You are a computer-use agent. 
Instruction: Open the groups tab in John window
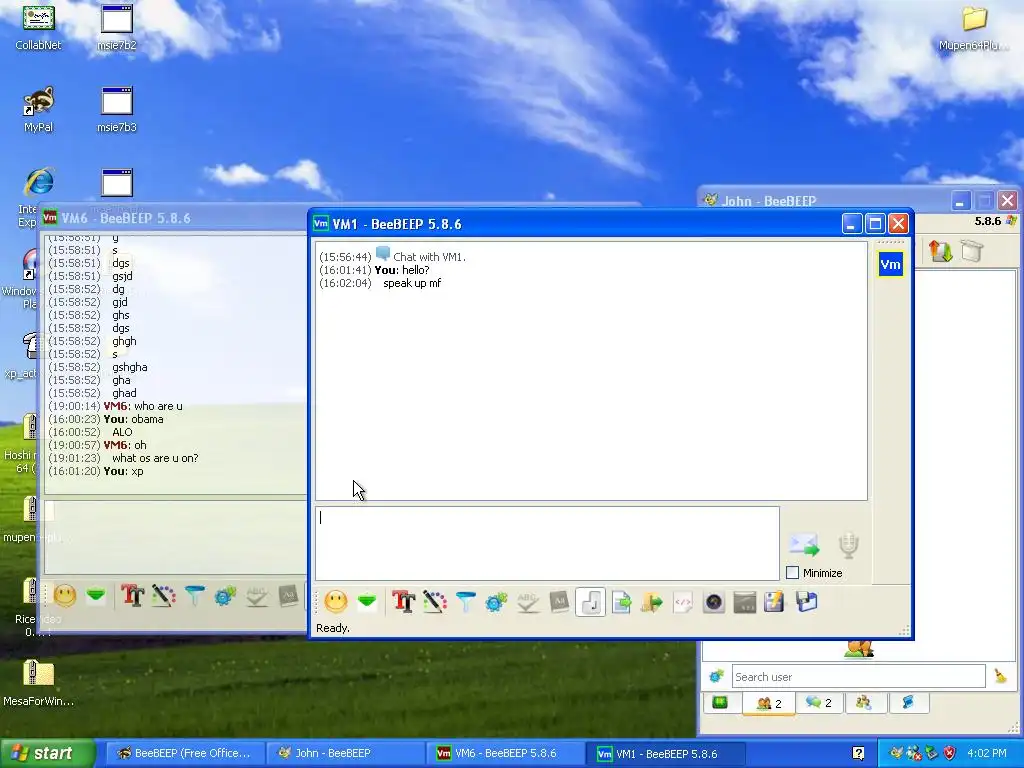click(x=864, y=703)
